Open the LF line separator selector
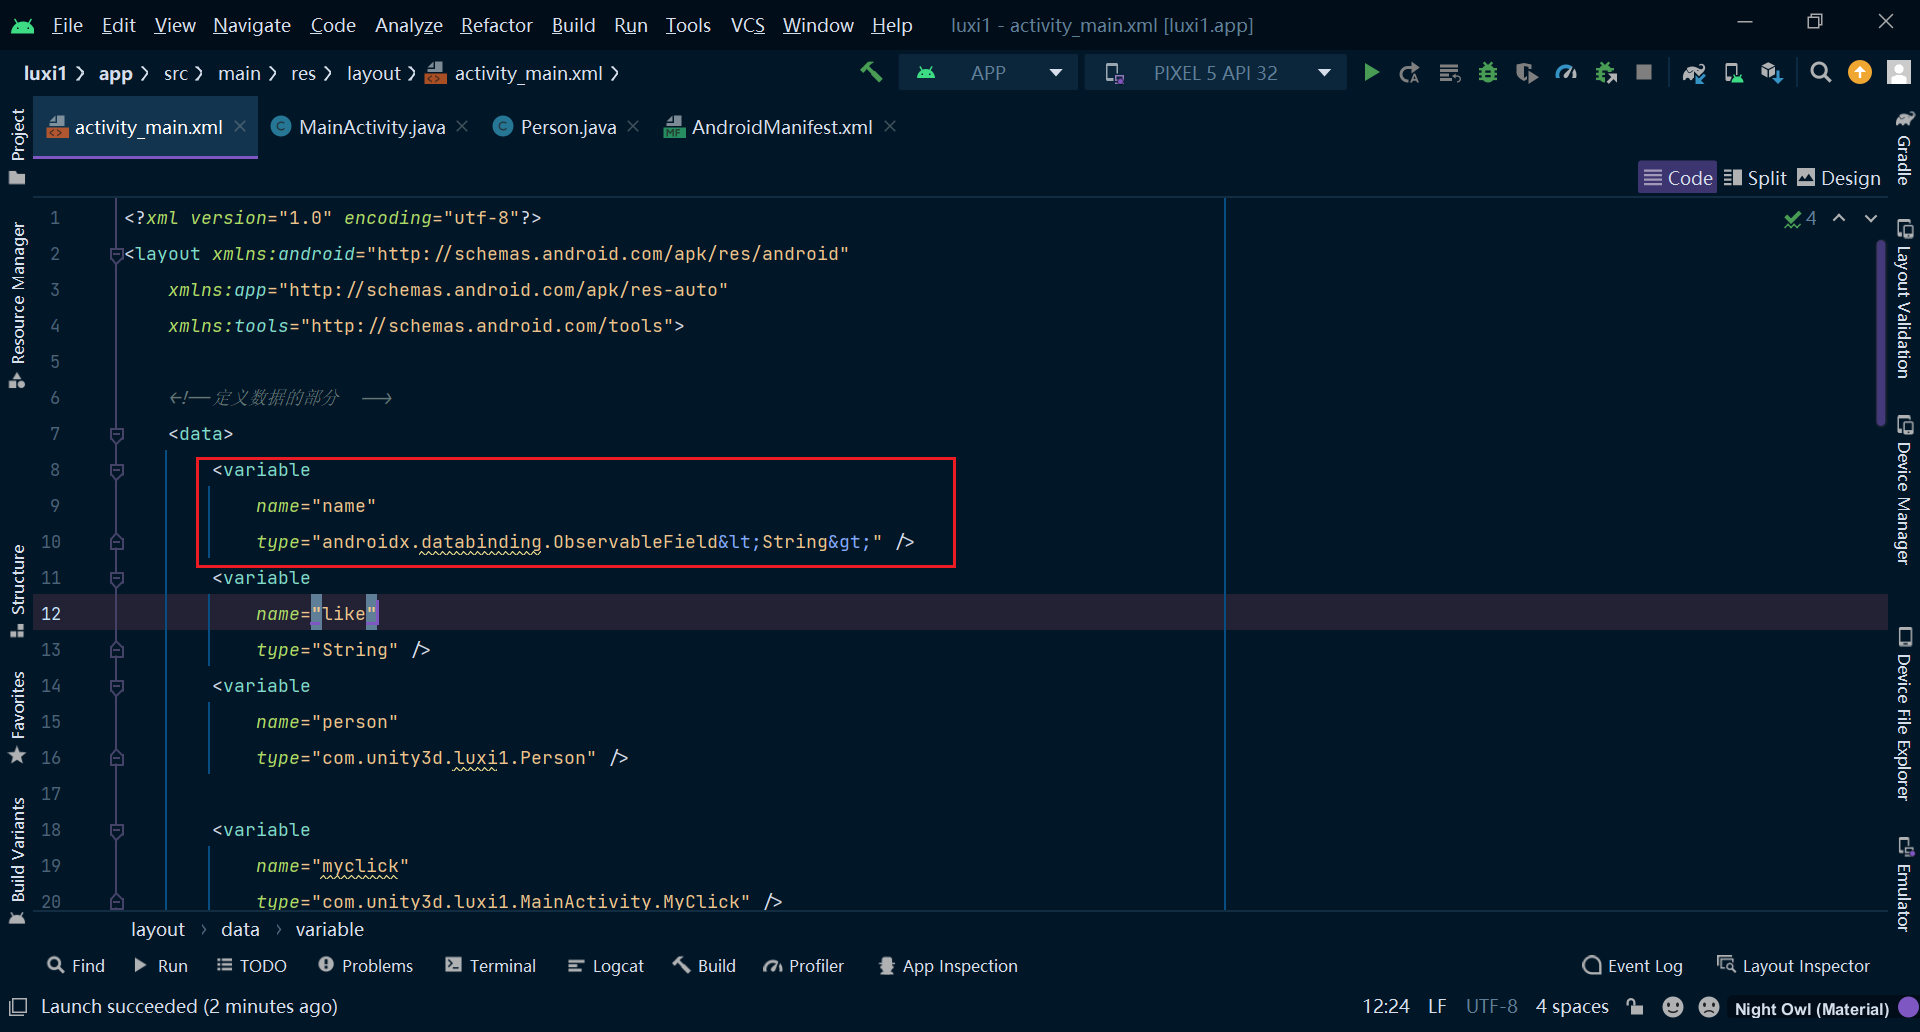 (1437, 1007)
